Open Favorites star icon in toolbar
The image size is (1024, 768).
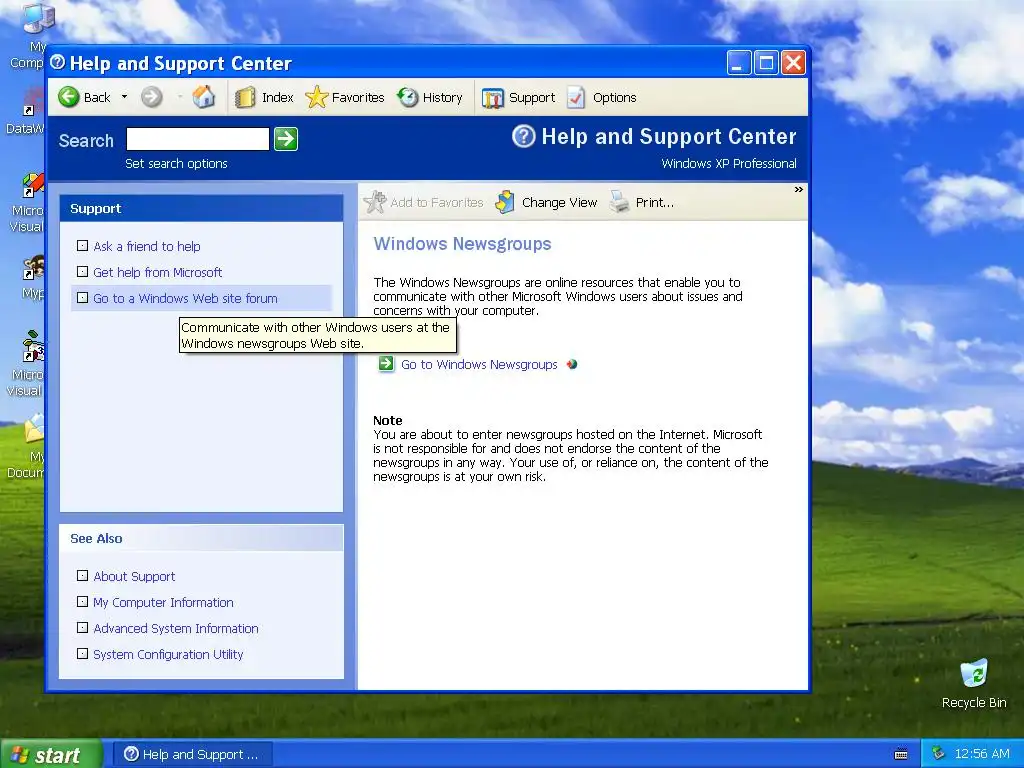316,97
